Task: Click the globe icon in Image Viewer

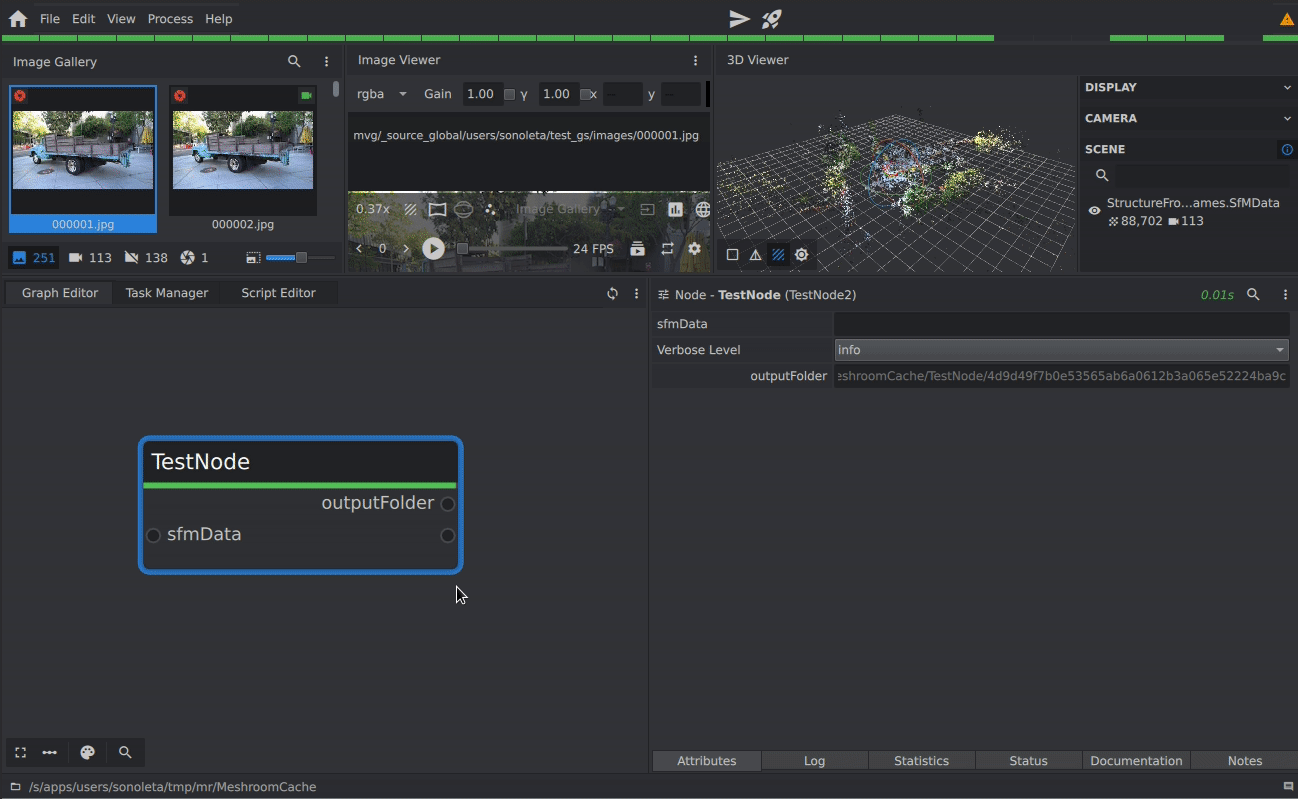Action: [703, 210]
